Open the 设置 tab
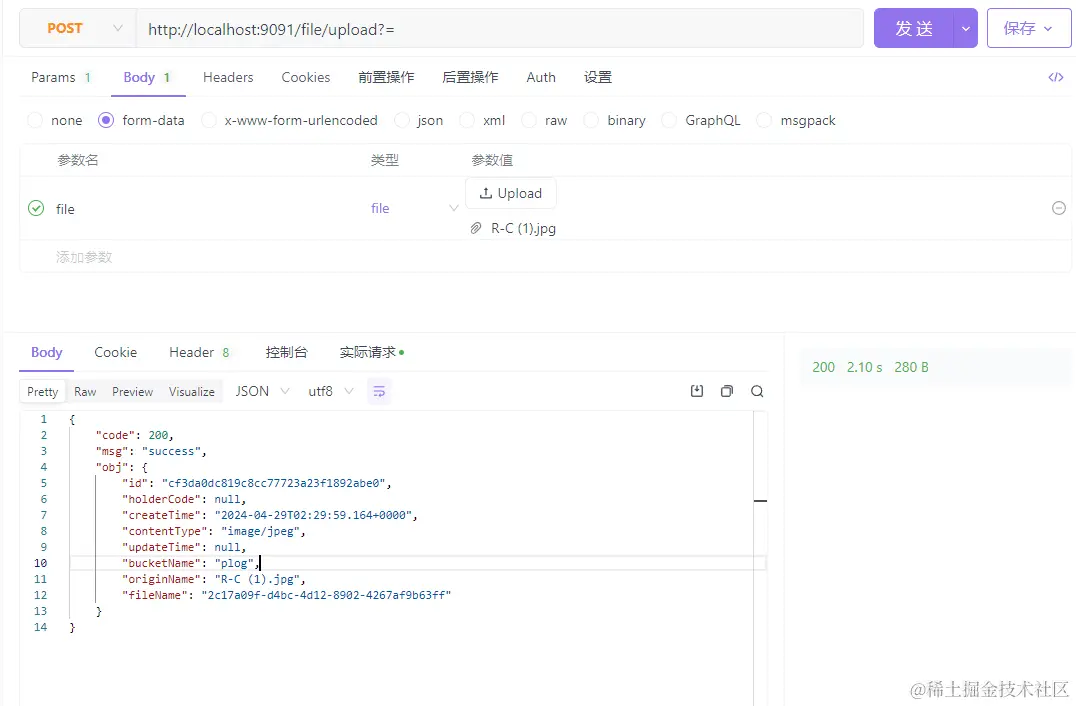 coord(598,77)
